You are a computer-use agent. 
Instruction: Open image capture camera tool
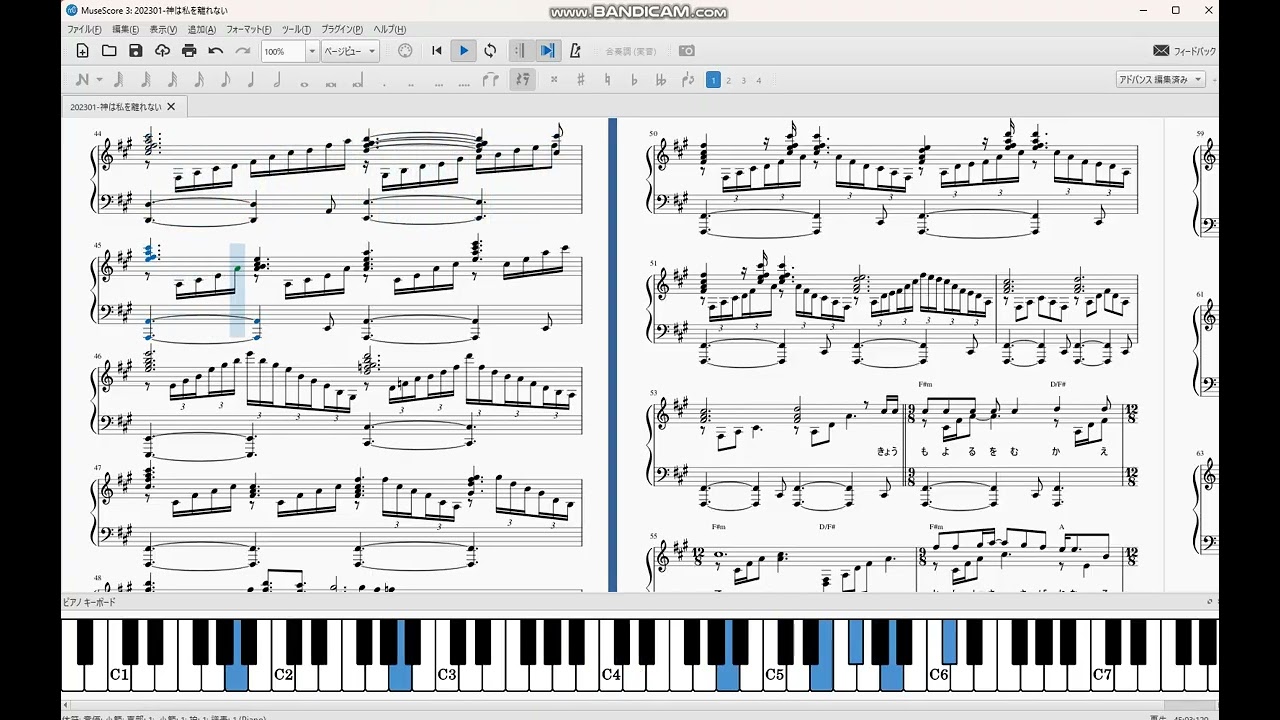pos(687,51)
